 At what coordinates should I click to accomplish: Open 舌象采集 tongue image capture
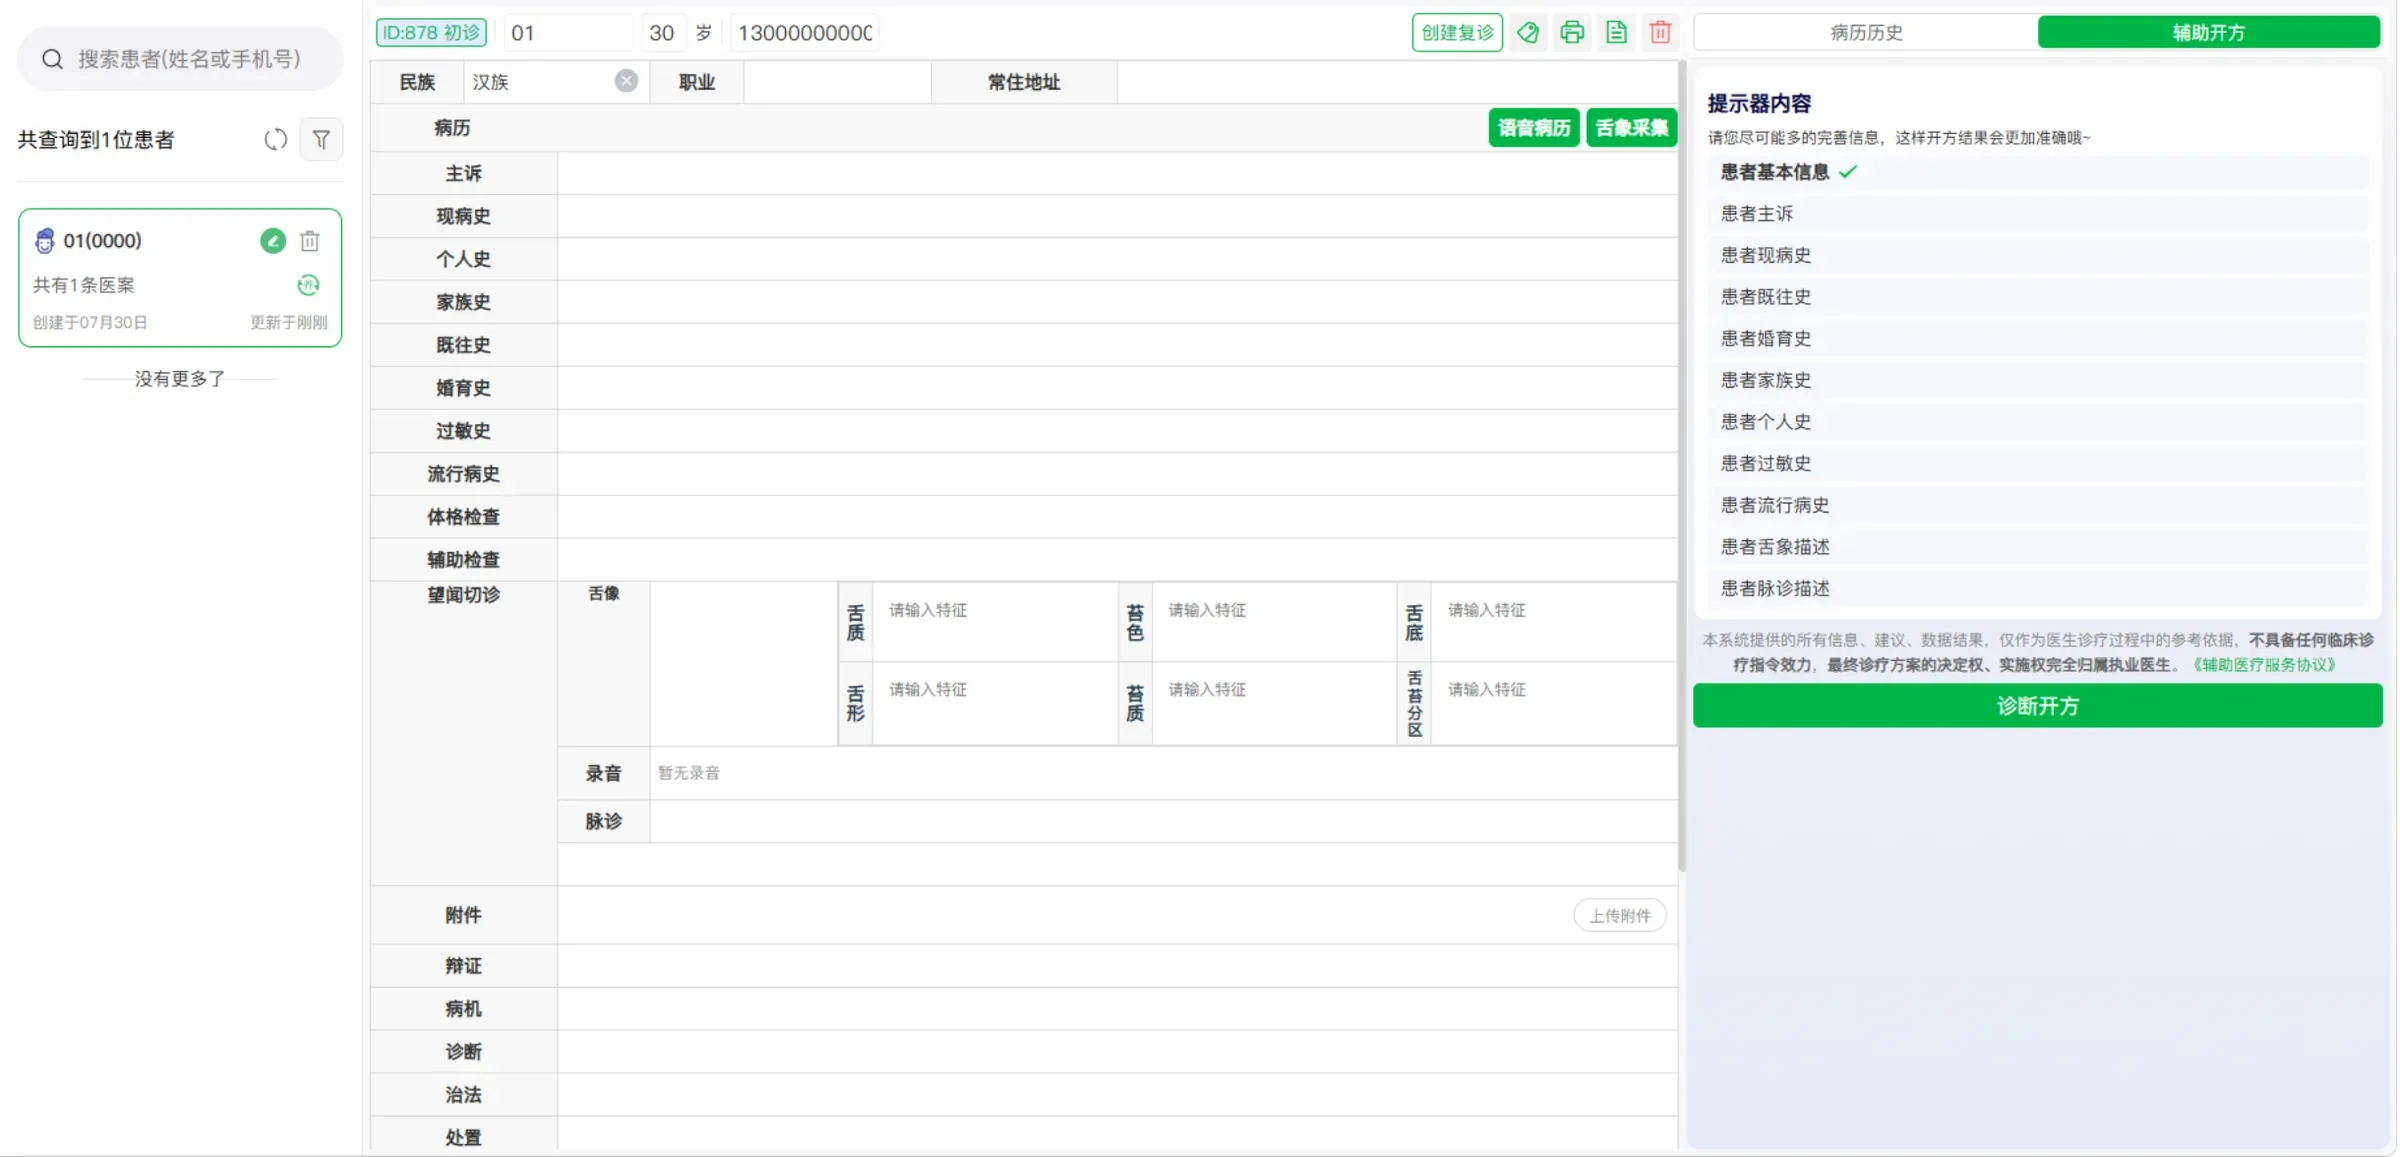(1631, 128)
